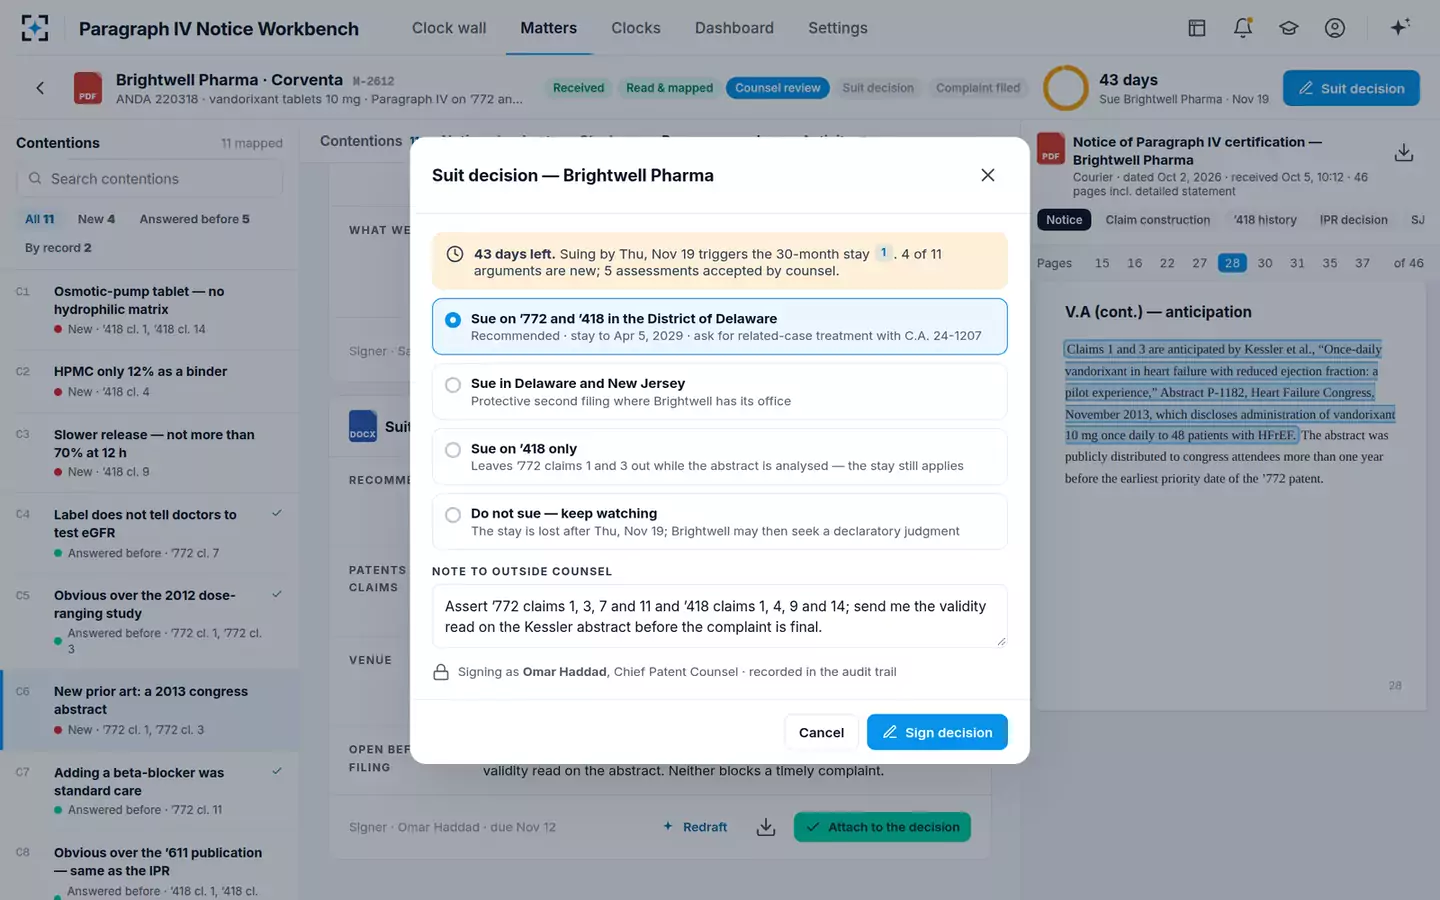
Task: Close the Suit decision dialog
Action: click(988, 175)
